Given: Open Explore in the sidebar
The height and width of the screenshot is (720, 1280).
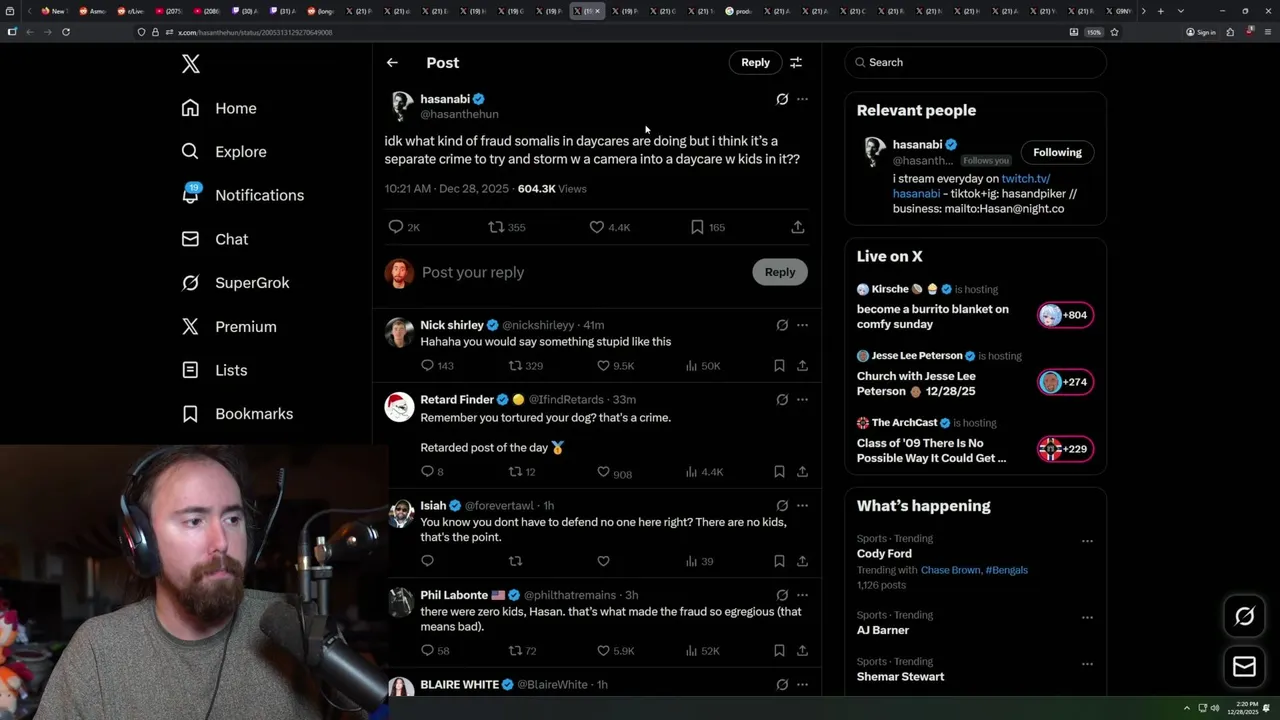Looking at the screenshot, I should (x=224, y=152).
